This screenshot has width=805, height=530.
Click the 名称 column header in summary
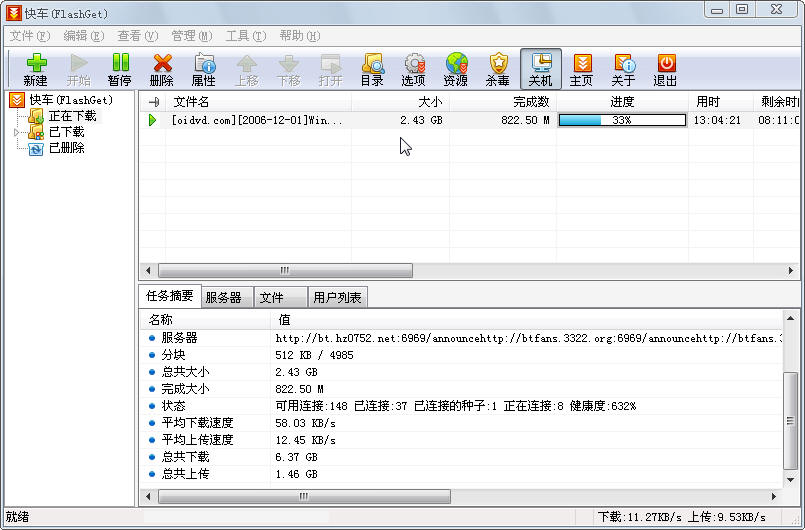click(x=205, y=320)
